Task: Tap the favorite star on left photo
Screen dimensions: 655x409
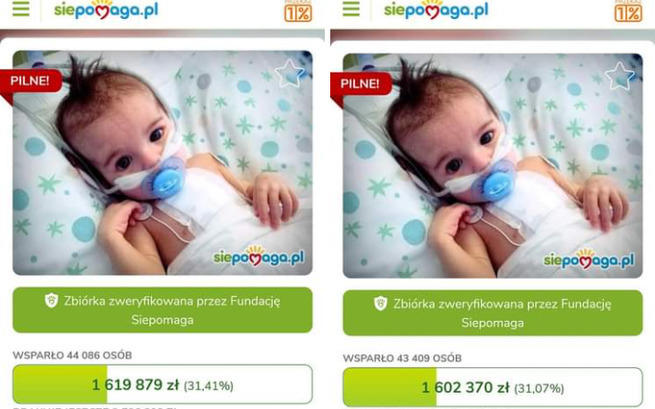Action: click(x=289, y=74)
